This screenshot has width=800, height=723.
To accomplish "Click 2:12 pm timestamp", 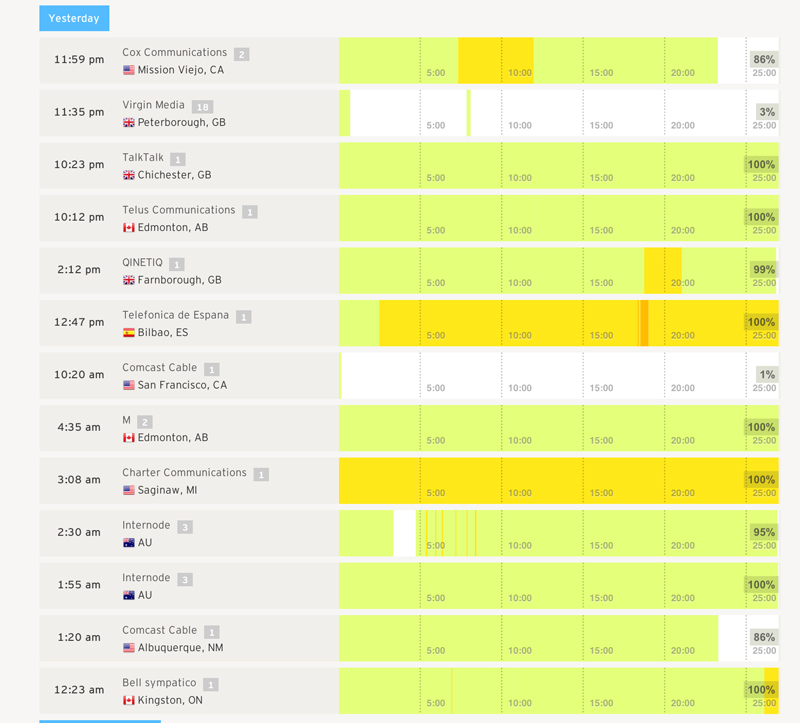I will [79, 270].
